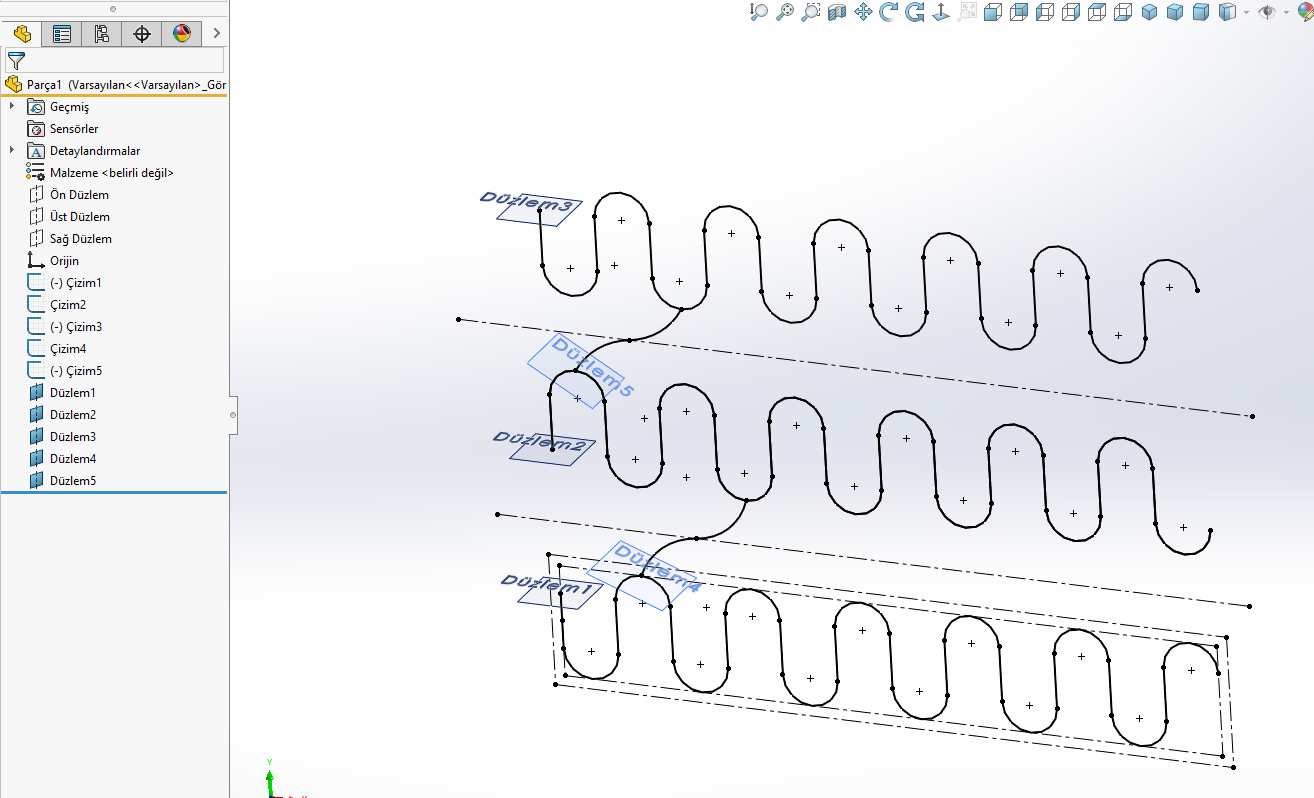The image size is (1314, 798).
Task: Click the Edit Appearance color ball icon
Action: (x=1303, y=12)
